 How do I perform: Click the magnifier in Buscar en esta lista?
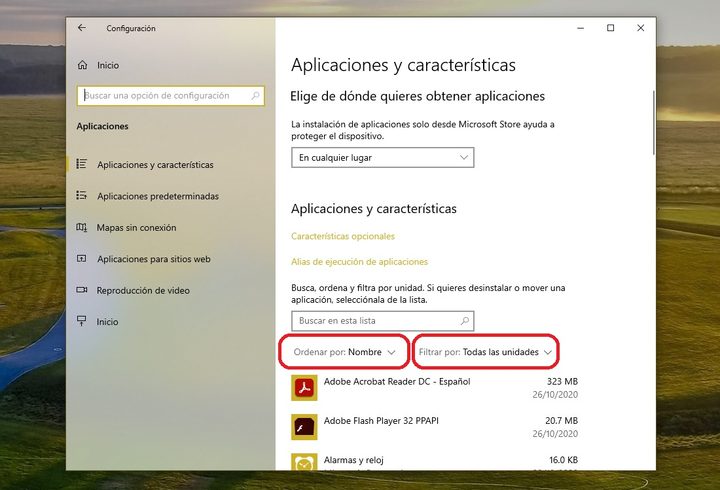[465, 321]
